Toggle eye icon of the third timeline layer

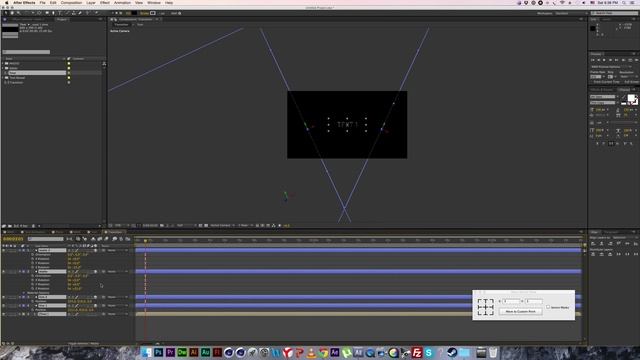(4, 297)
